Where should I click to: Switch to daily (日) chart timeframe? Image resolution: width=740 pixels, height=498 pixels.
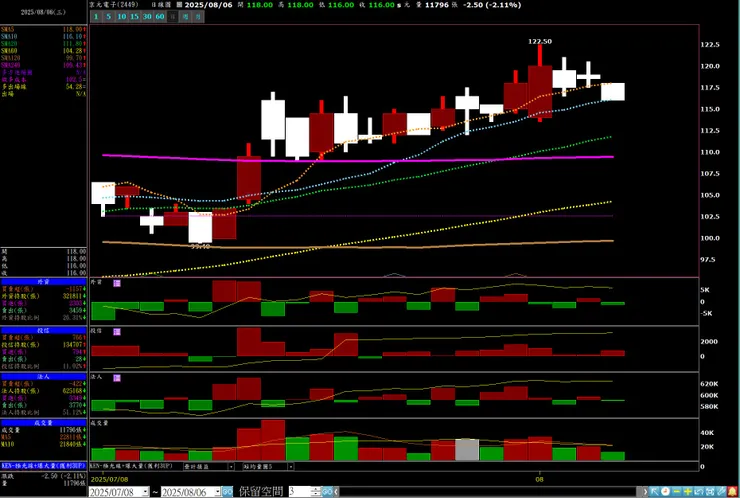tap(173, 17)
